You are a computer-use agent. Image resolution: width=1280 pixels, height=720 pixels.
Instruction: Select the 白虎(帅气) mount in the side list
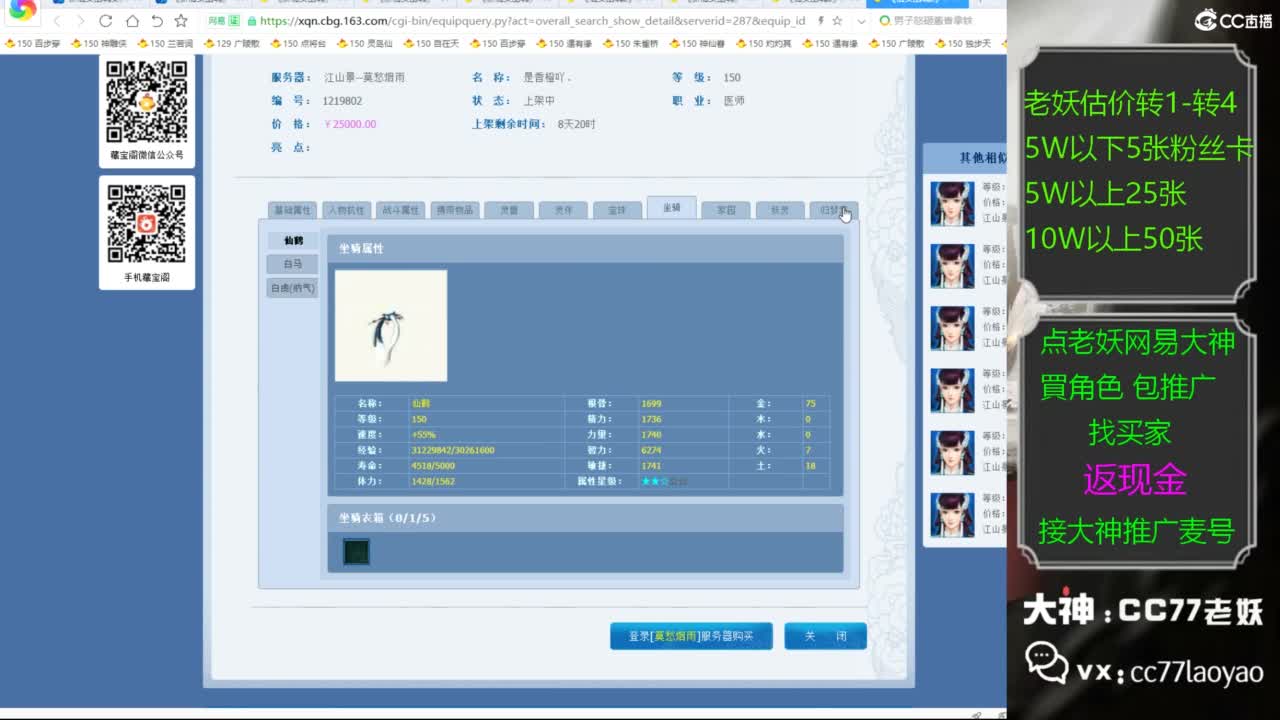tap(292, 288)
